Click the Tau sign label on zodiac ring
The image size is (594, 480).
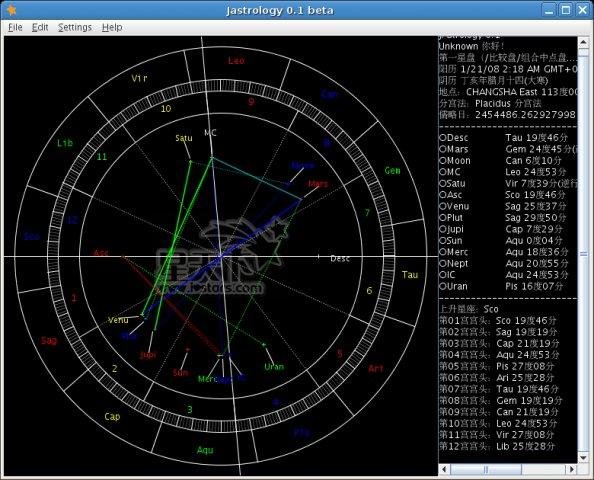tap(410, 275)
